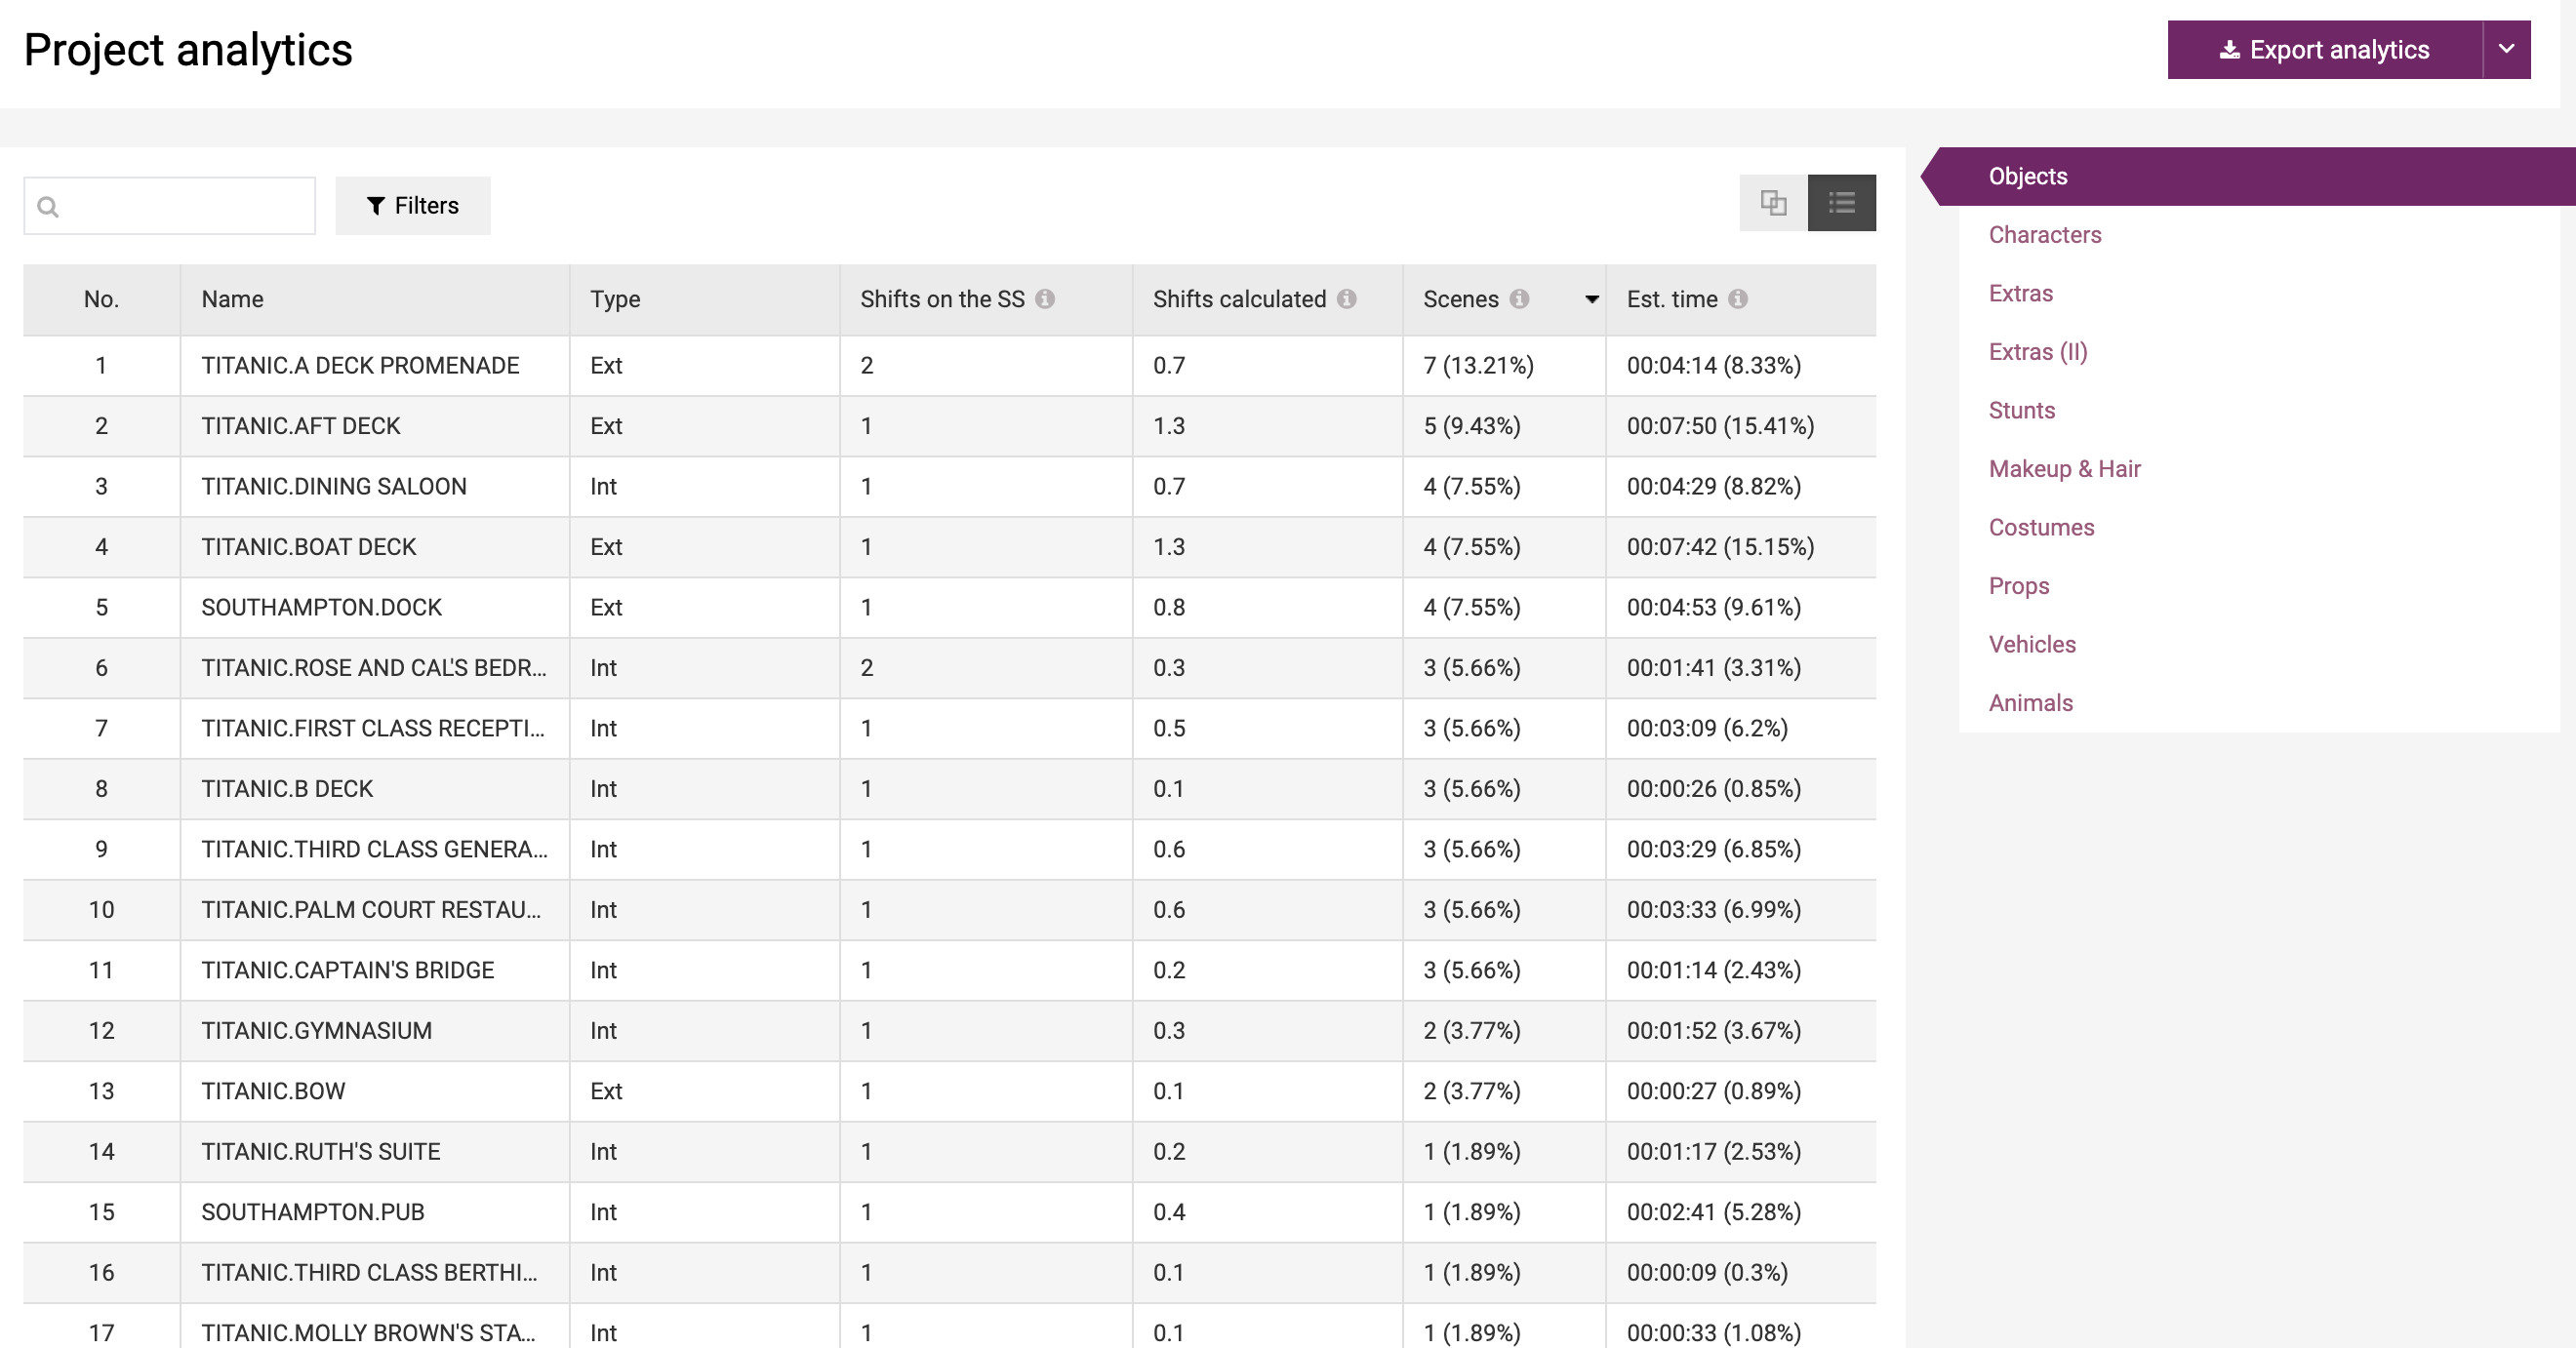Click shifts calculated 0.5 for FIRST CLASS RECEPTI...
Viewport: 2576px width, 1348px height.
click(x=1169, y=729)
